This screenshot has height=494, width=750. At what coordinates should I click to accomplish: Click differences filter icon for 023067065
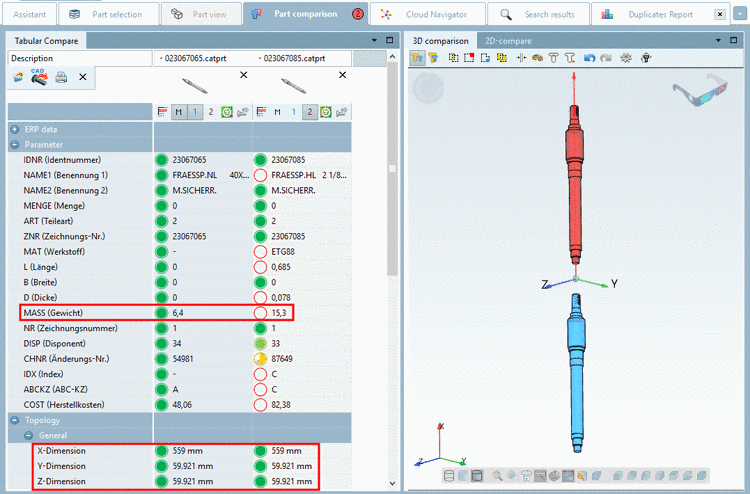point(163,112)
